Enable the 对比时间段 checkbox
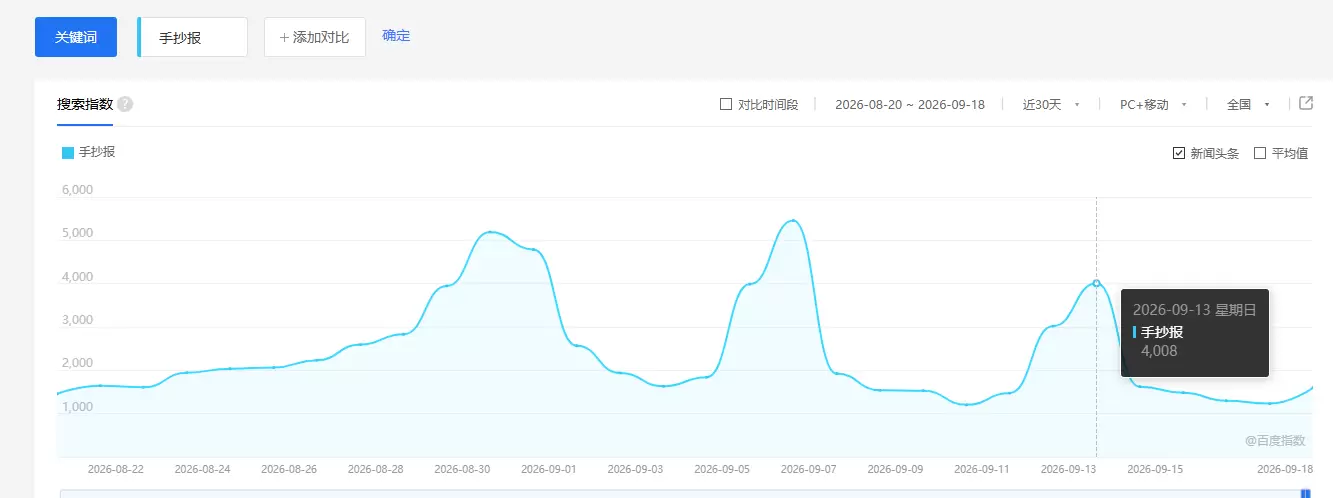 (726, 104)
